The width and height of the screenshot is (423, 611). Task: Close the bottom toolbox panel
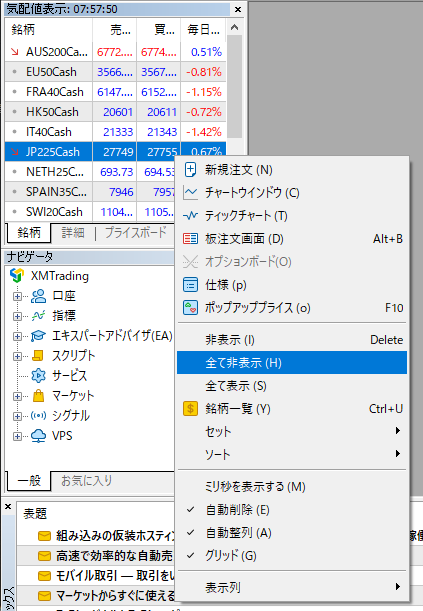(x=8, y=507)
